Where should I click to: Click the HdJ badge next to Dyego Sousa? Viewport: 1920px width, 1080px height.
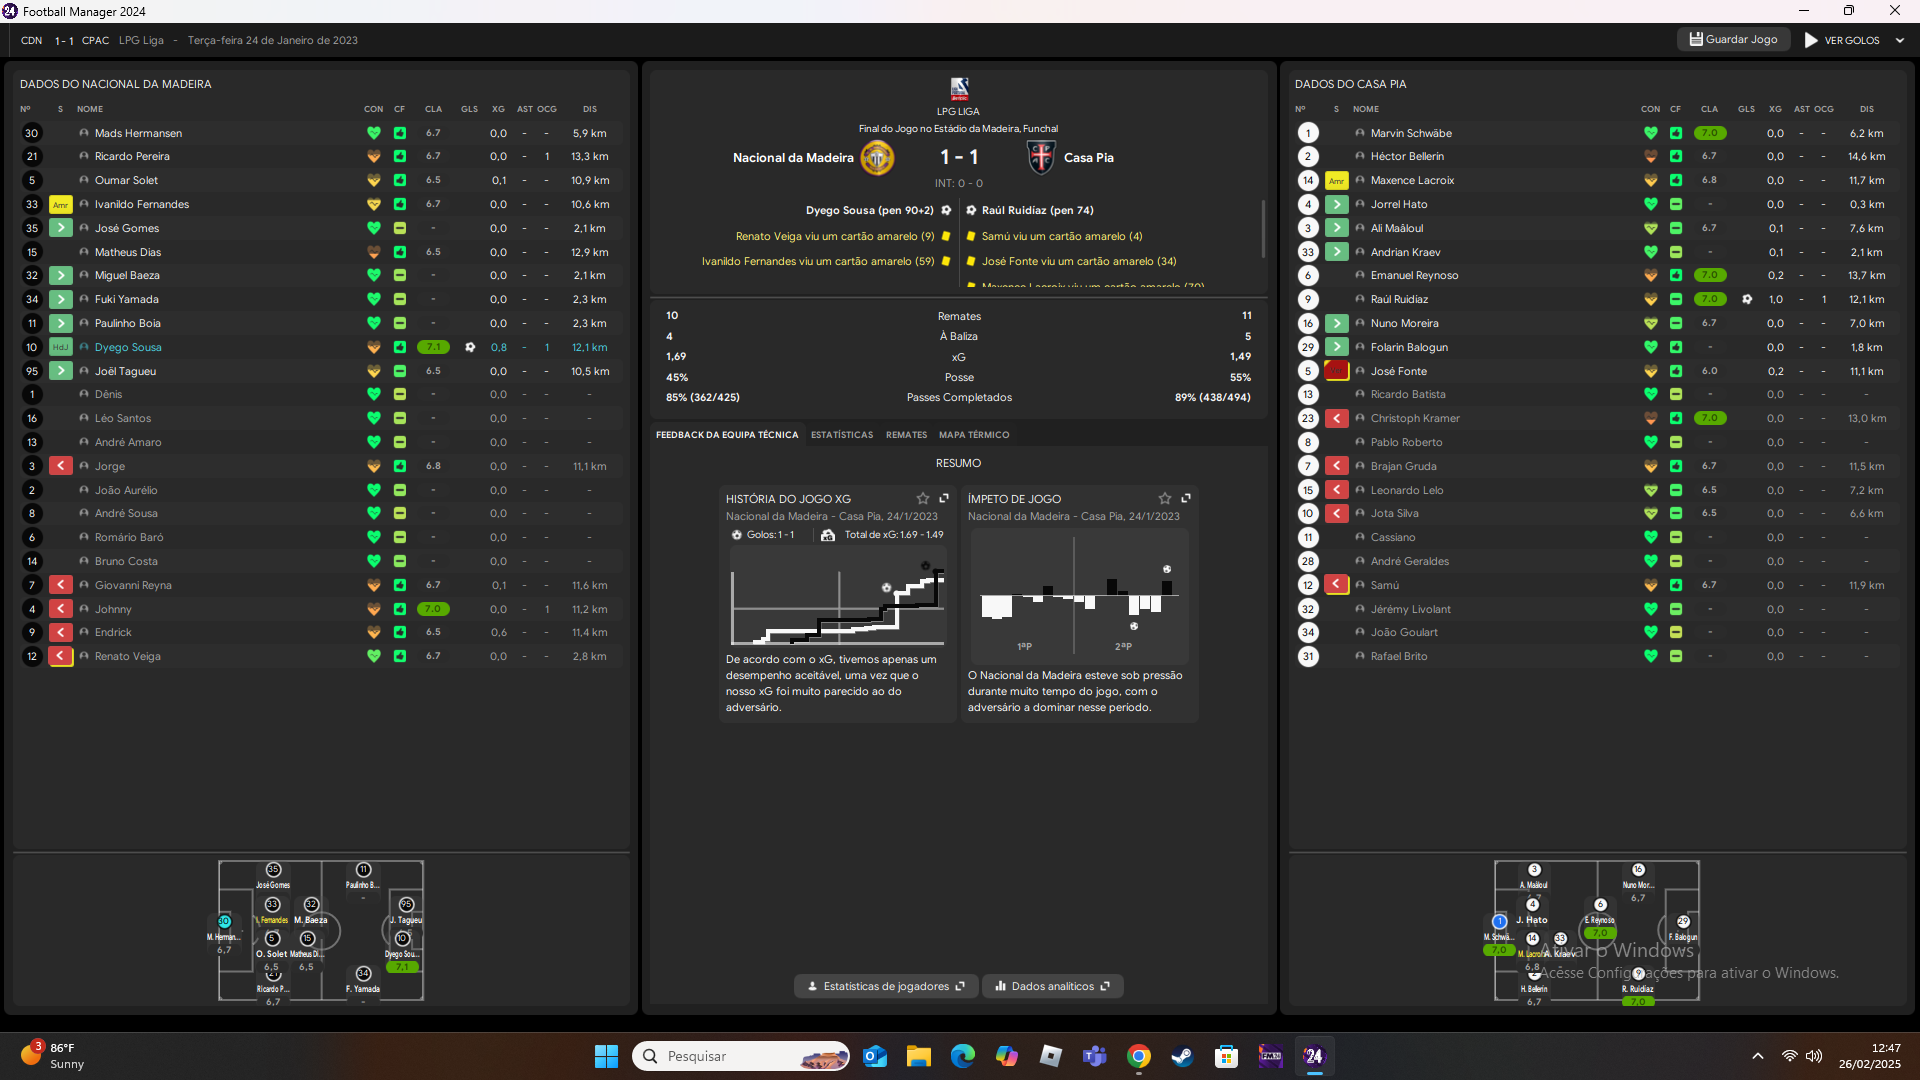tap(61, 347)
